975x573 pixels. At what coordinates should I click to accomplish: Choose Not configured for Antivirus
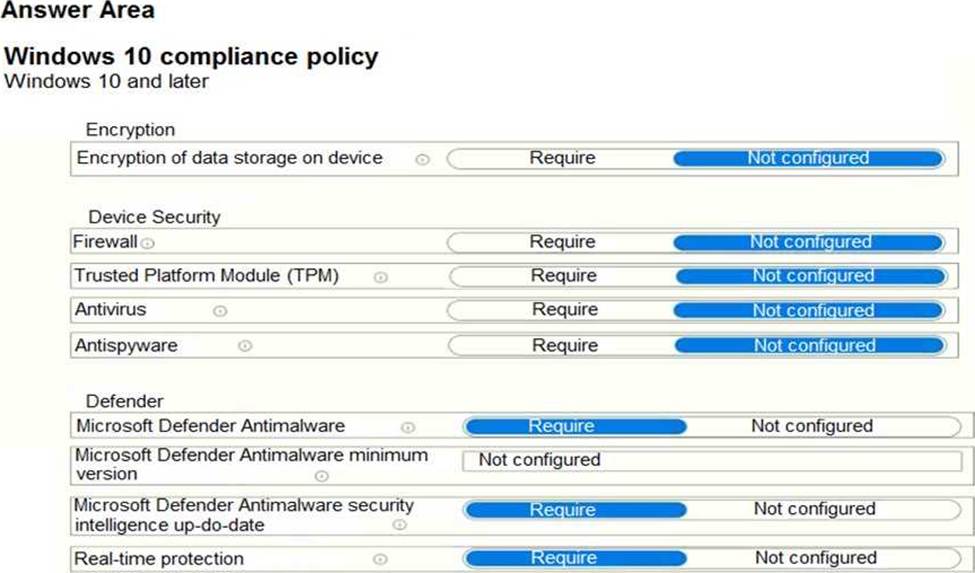[812, 310]
